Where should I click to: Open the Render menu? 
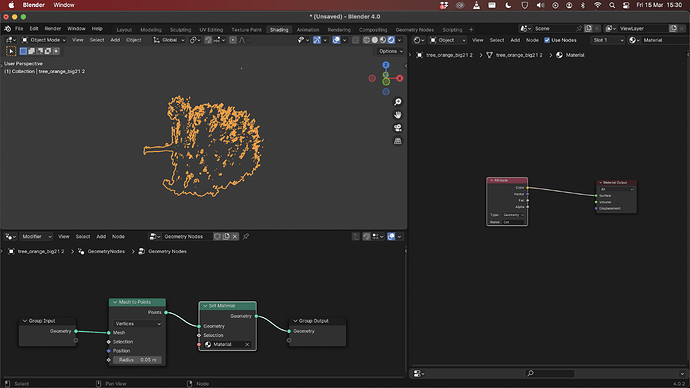click(x=52, y=29)
